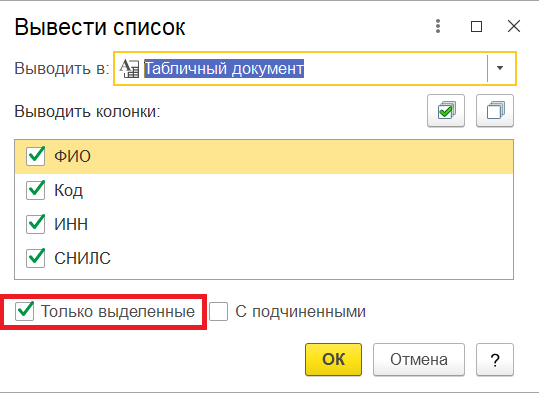Open the three-dot more options menu
539x393 pixels.
point(438,26)
